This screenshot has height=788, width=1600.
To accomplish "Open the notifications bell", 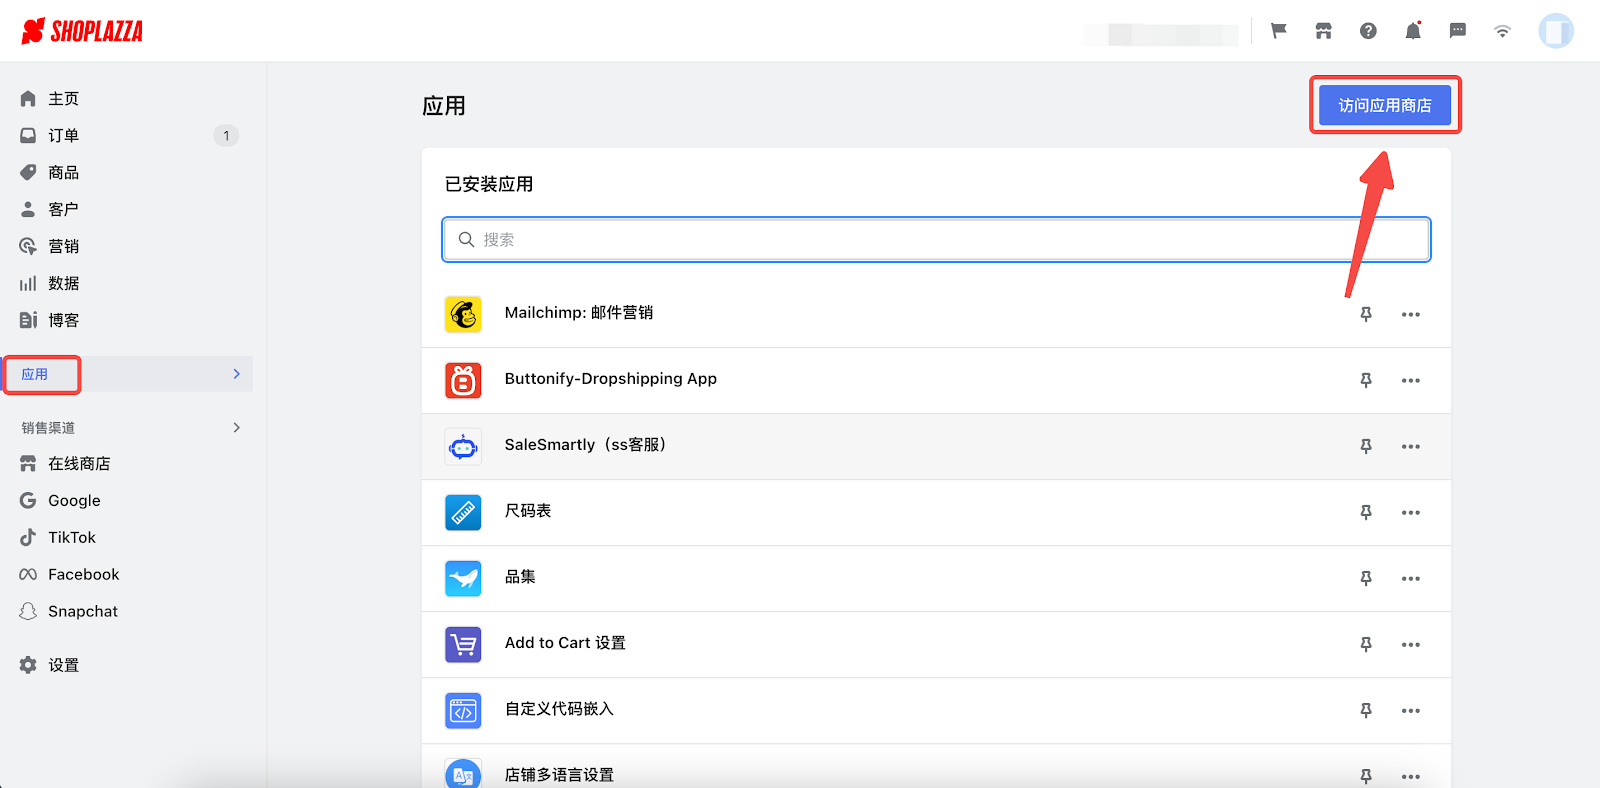I will click(1413, 31).
